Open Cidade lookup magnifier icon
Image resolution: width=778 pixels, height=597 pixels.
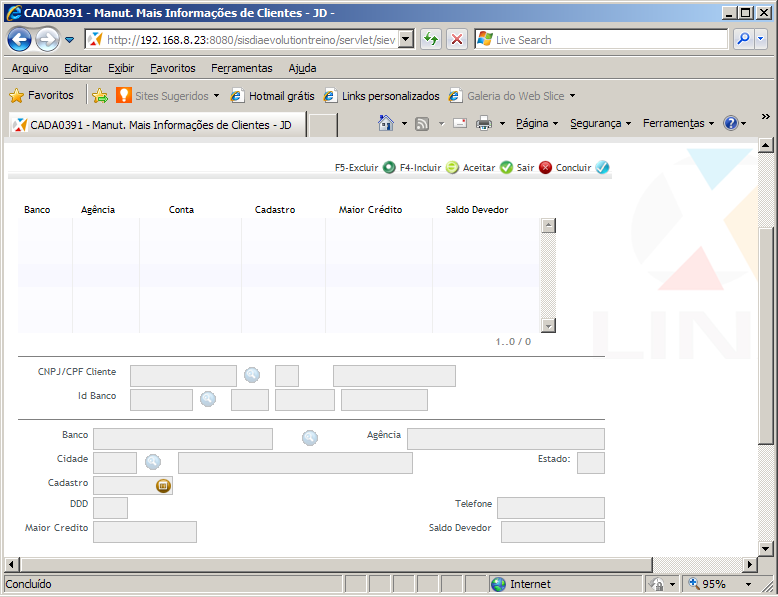153,462
